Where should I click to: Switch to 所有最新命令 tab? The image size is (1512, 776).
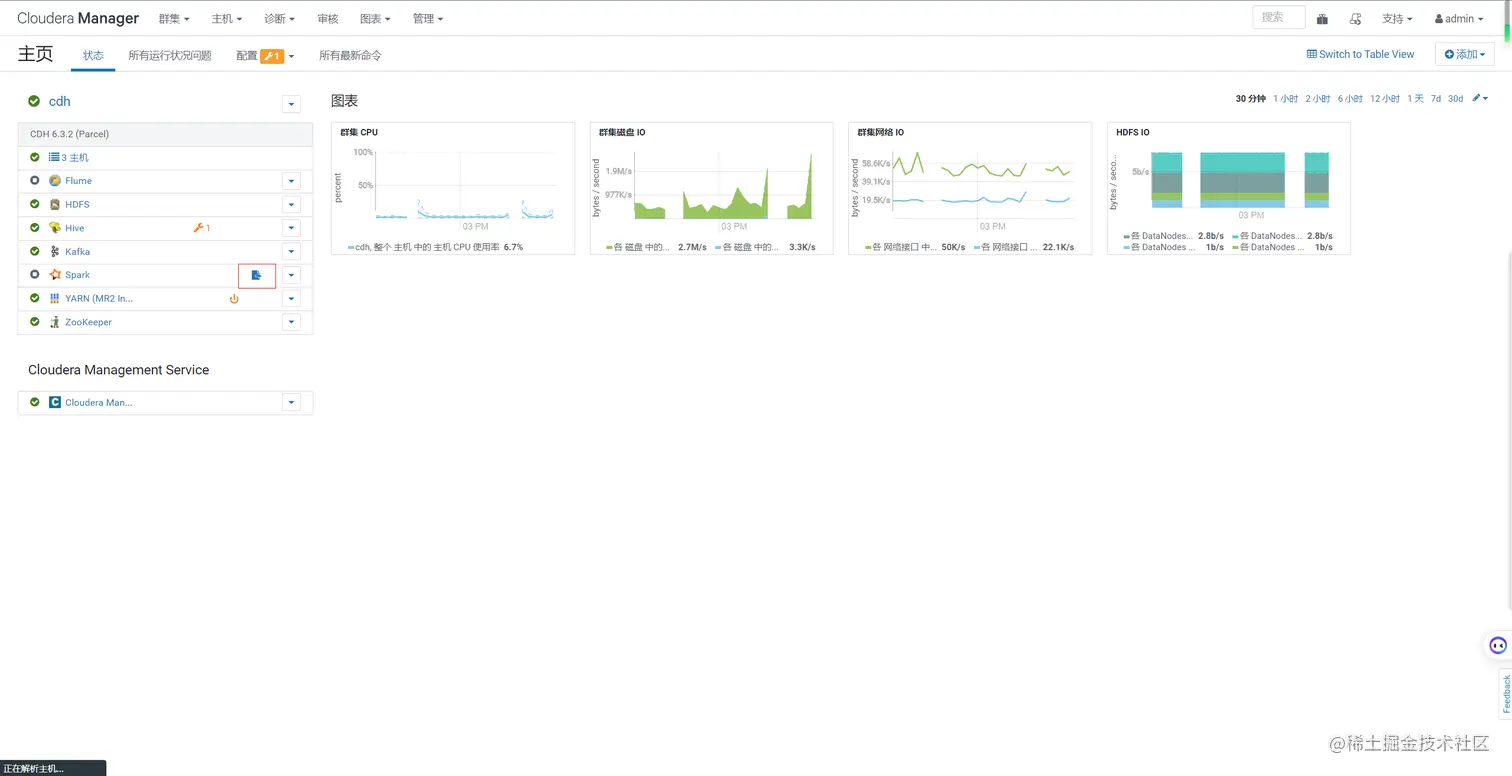(350, 55)
